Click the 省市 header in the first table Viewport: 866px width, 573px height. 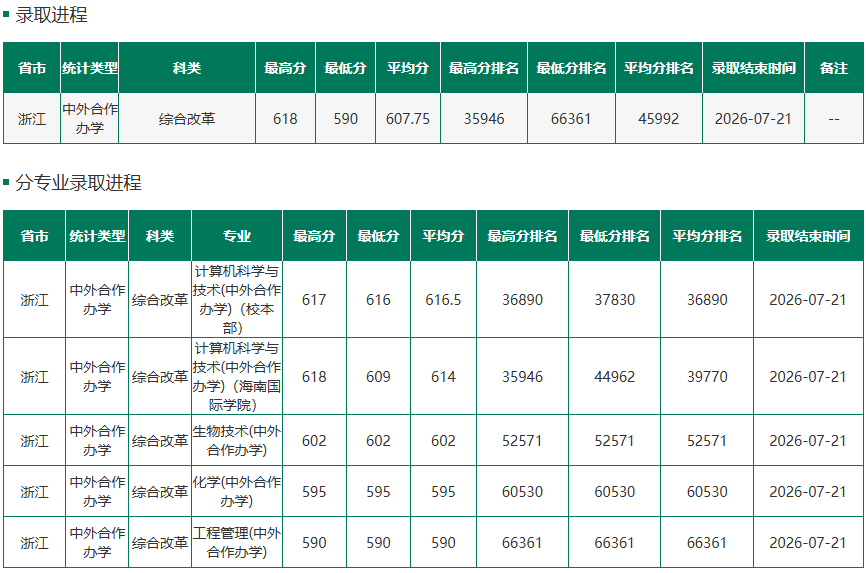tap(32, 68)
